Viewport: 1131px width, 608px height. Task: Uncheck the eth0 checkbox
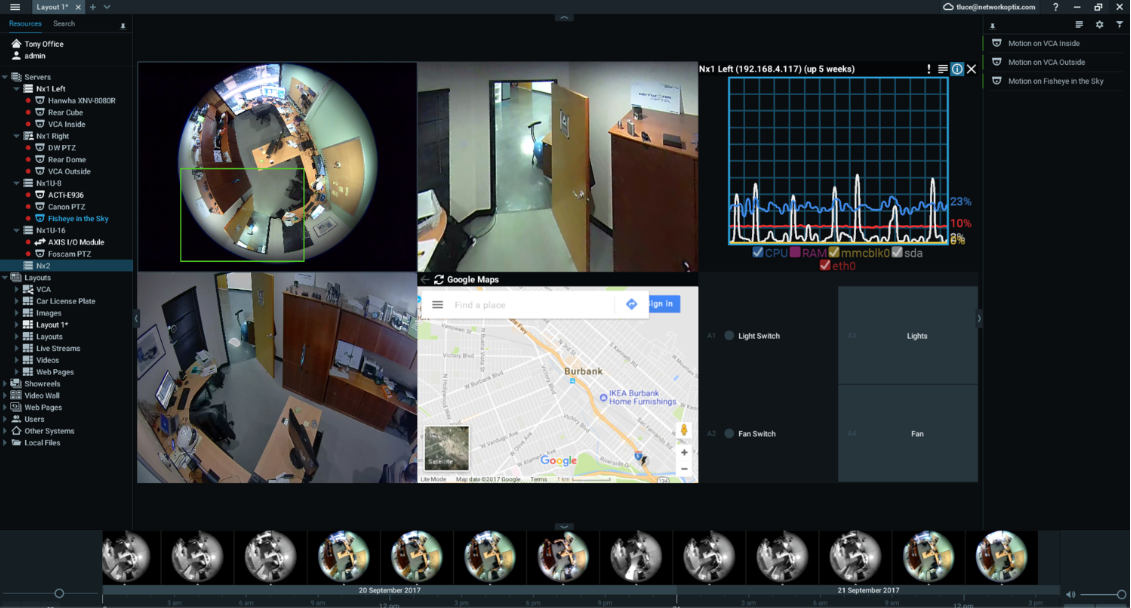tap(824, 265)
